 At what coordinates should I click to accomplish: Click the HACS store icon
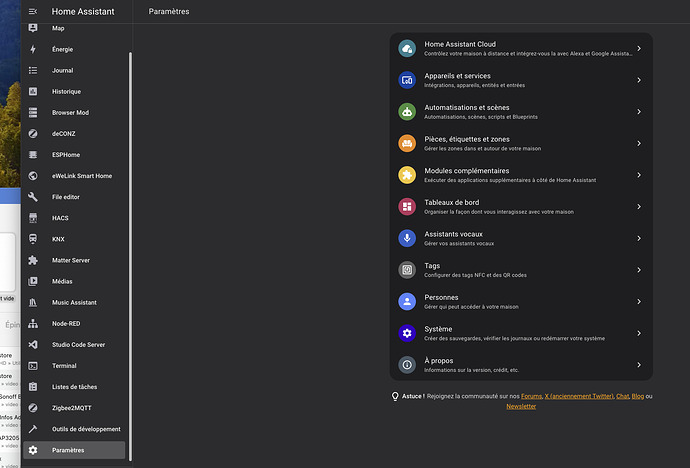tap(33, 218)
